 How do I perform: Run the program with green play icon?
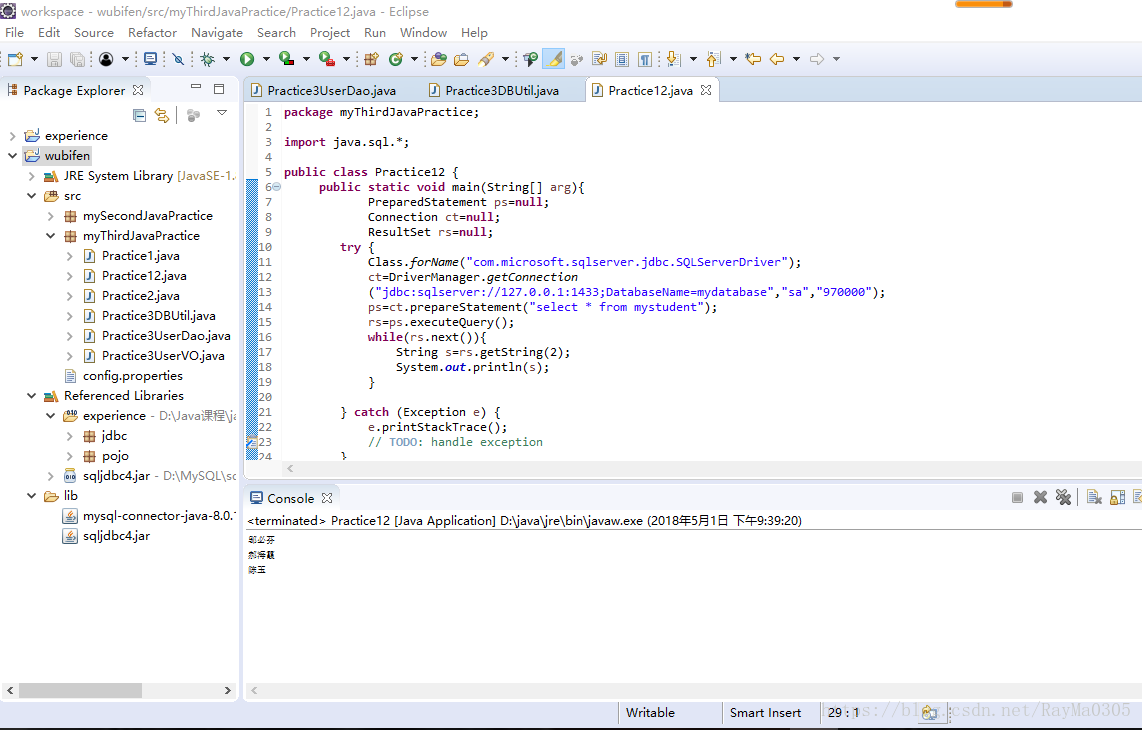[x=247, y=59]
